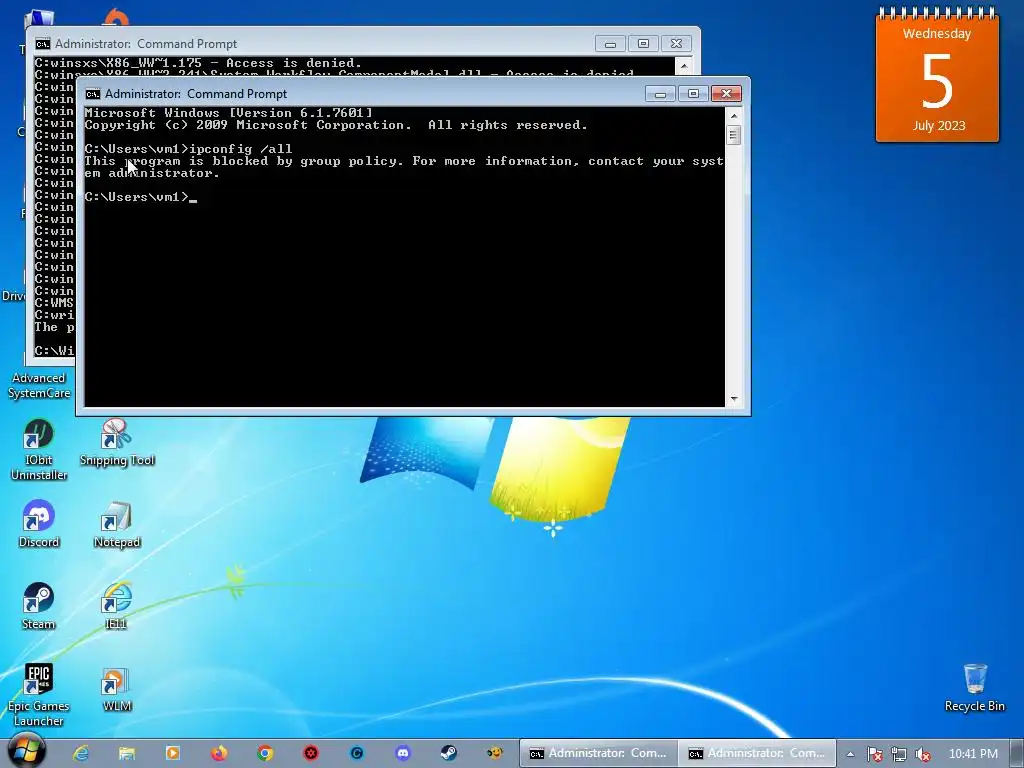Select the IObit Uninstaller desktop shortcut

pyautogui.click(x=39, y=450)
